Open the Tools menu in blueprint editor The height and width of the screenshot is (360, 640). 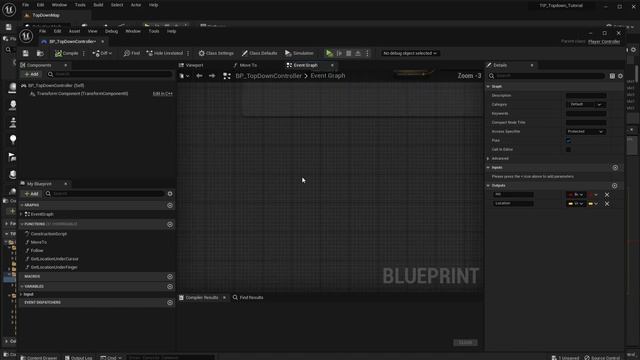(154, 31)
